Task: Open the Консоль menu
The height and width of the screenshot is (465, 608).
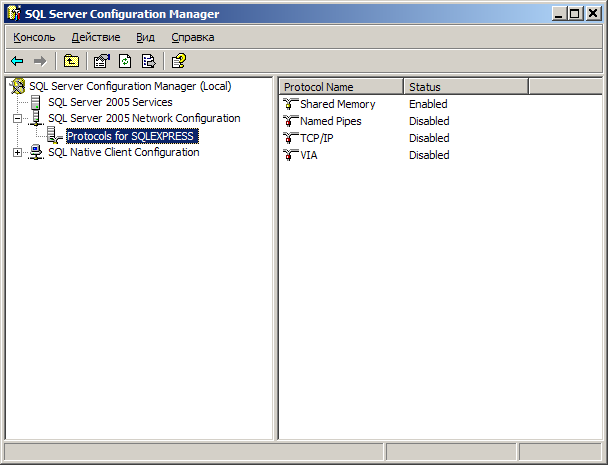Action: click(x=34, y=37)
